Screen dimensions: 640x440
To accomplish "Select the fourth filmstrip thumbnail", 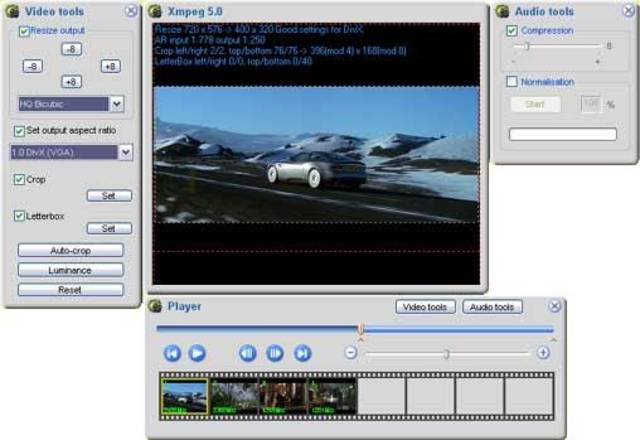I will click(332, 396).
